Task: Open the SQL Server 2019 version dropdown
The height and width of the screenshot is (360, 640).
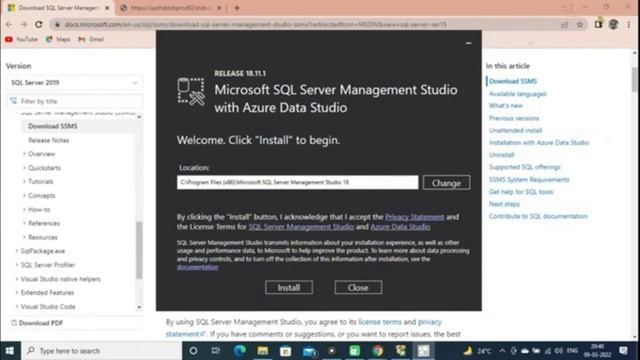Action: pyautogui.click(x=75, y=82)
